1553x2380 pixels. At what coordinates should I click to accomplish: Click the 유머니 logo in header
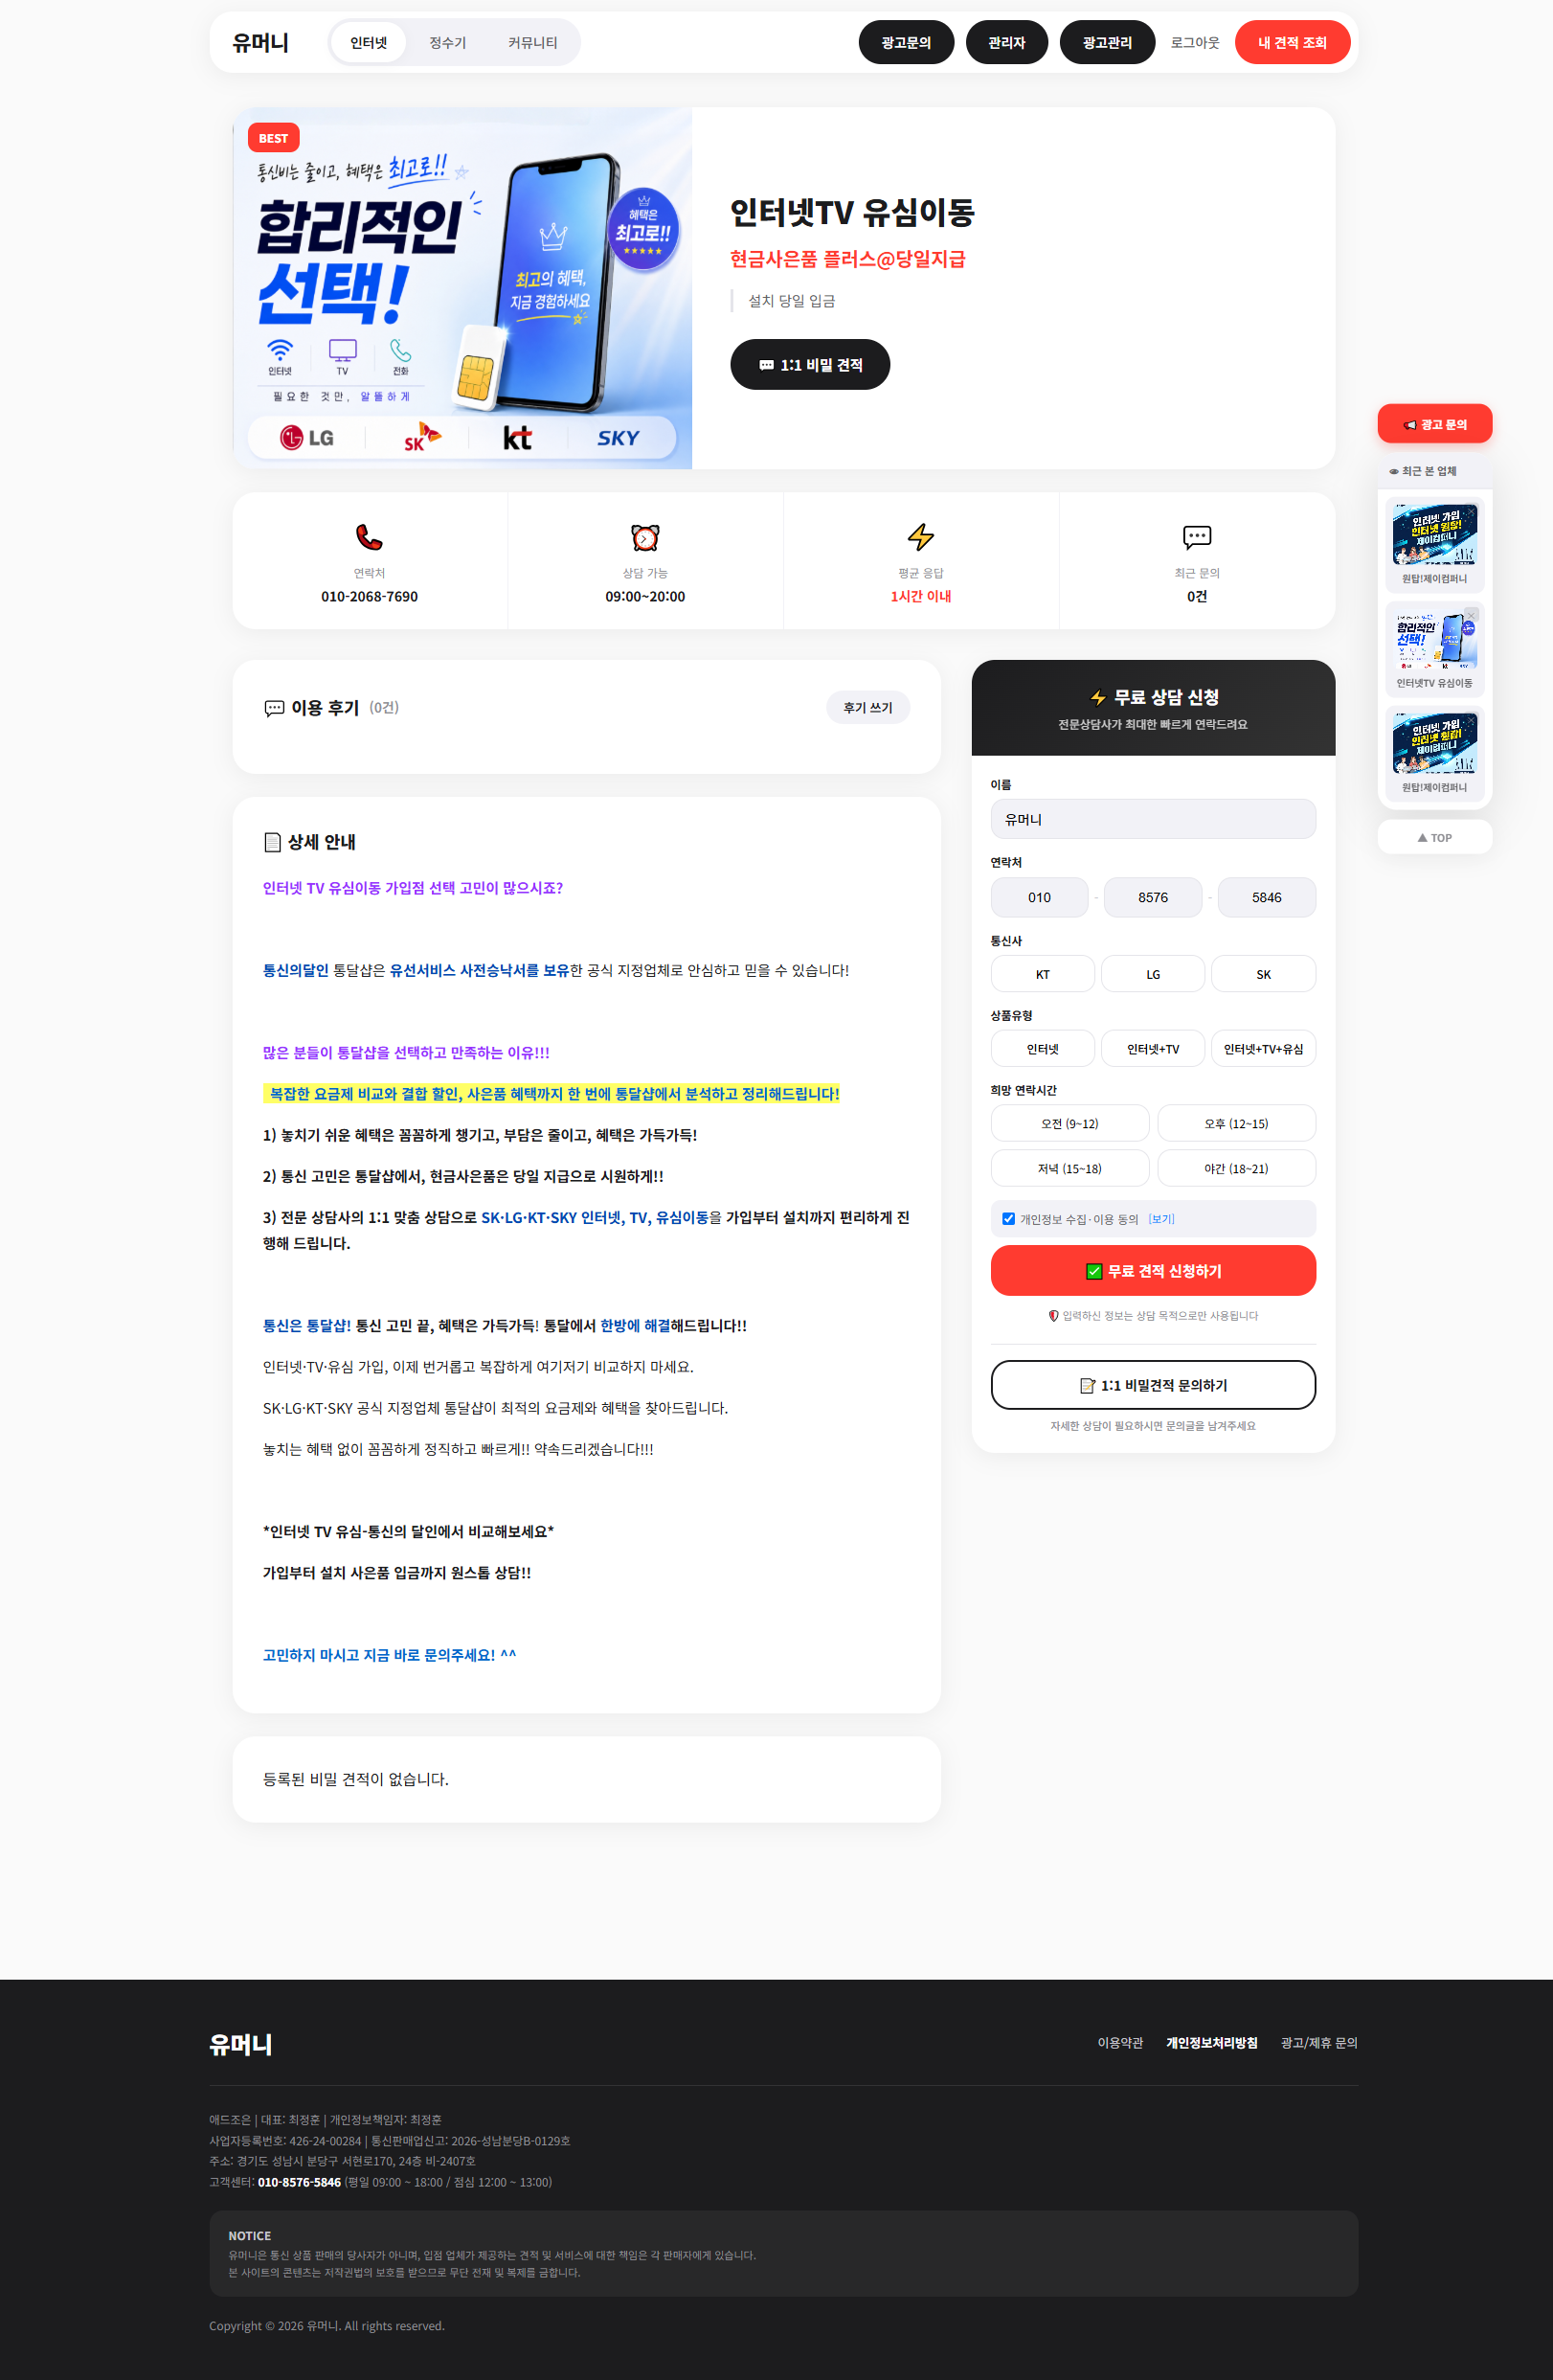[260, 43]
